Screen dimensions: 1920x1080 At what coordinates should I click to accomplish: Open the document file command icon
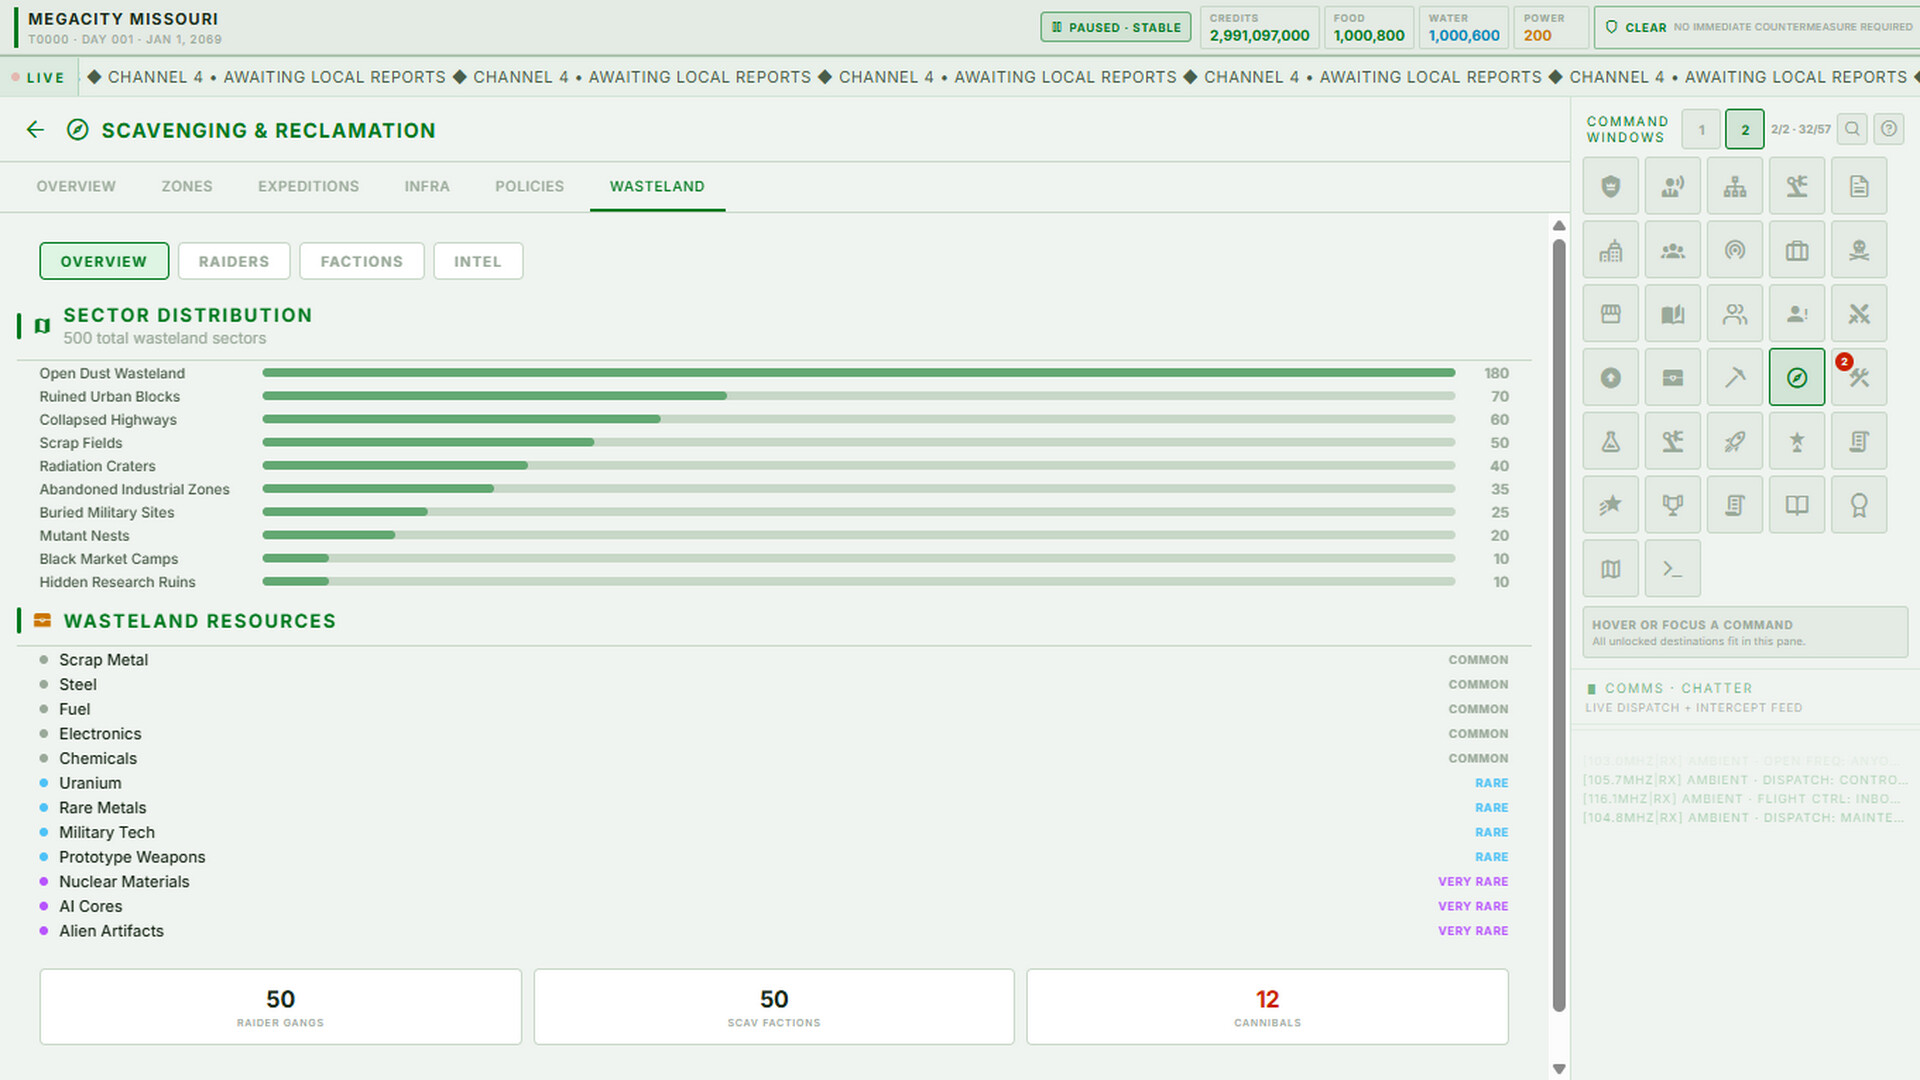pos(1858,186)
